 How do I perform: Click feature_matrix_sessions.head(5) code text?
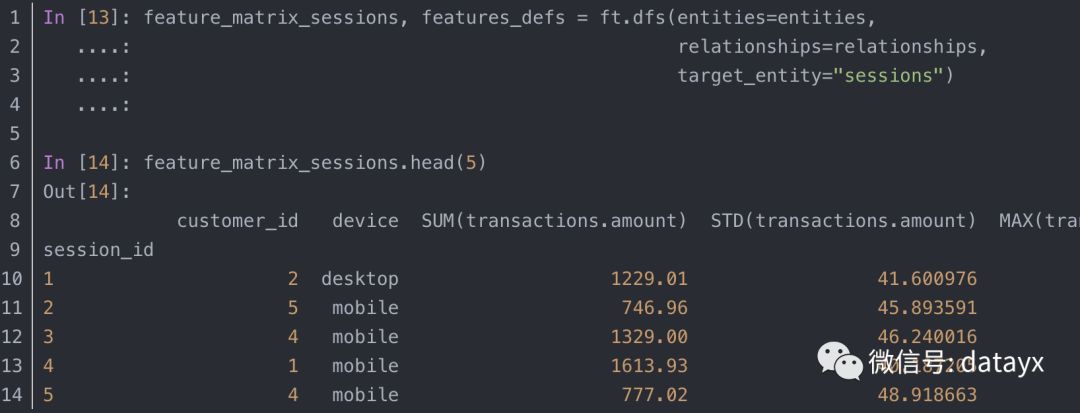[315, 162]
